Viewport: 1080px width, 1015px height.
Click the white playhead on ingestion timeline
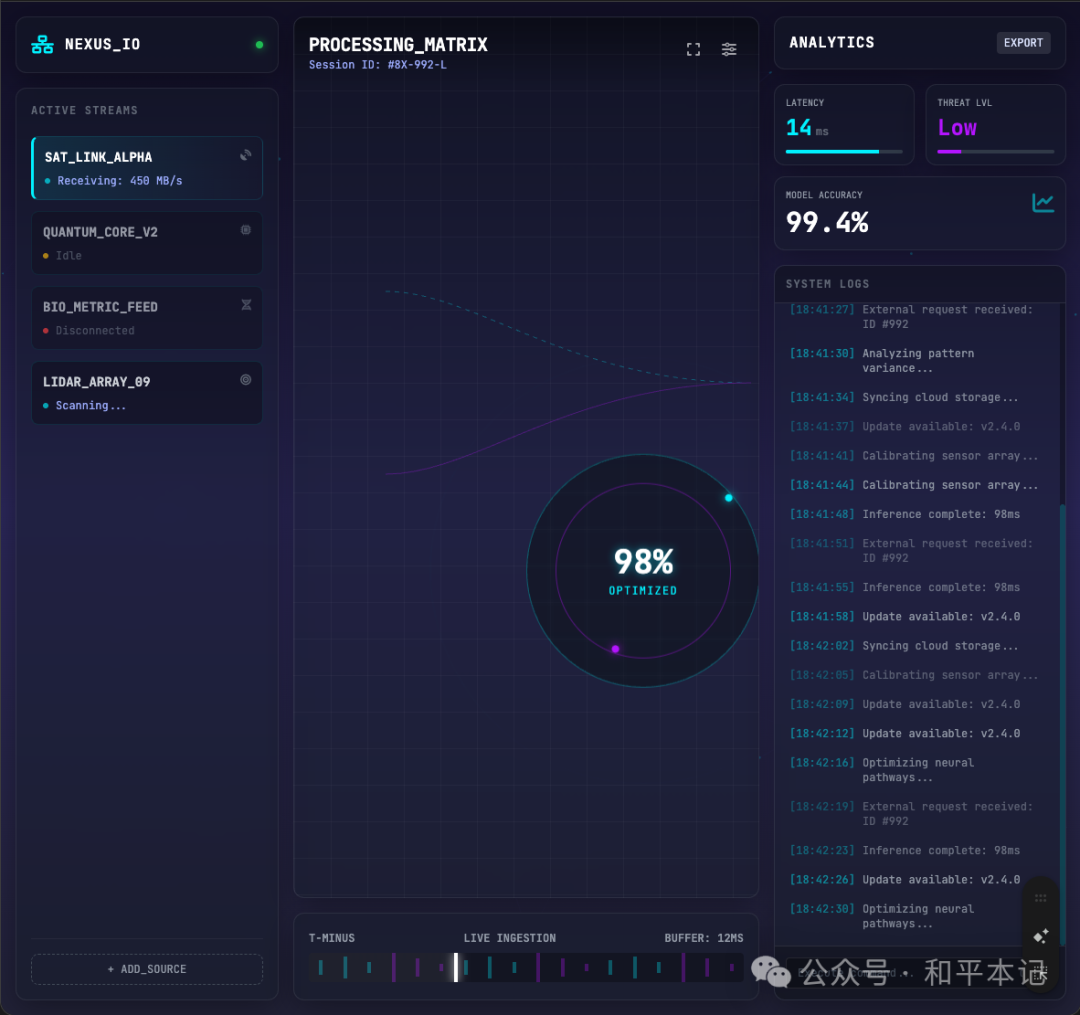pyautogui.click(x=455, y=967)
